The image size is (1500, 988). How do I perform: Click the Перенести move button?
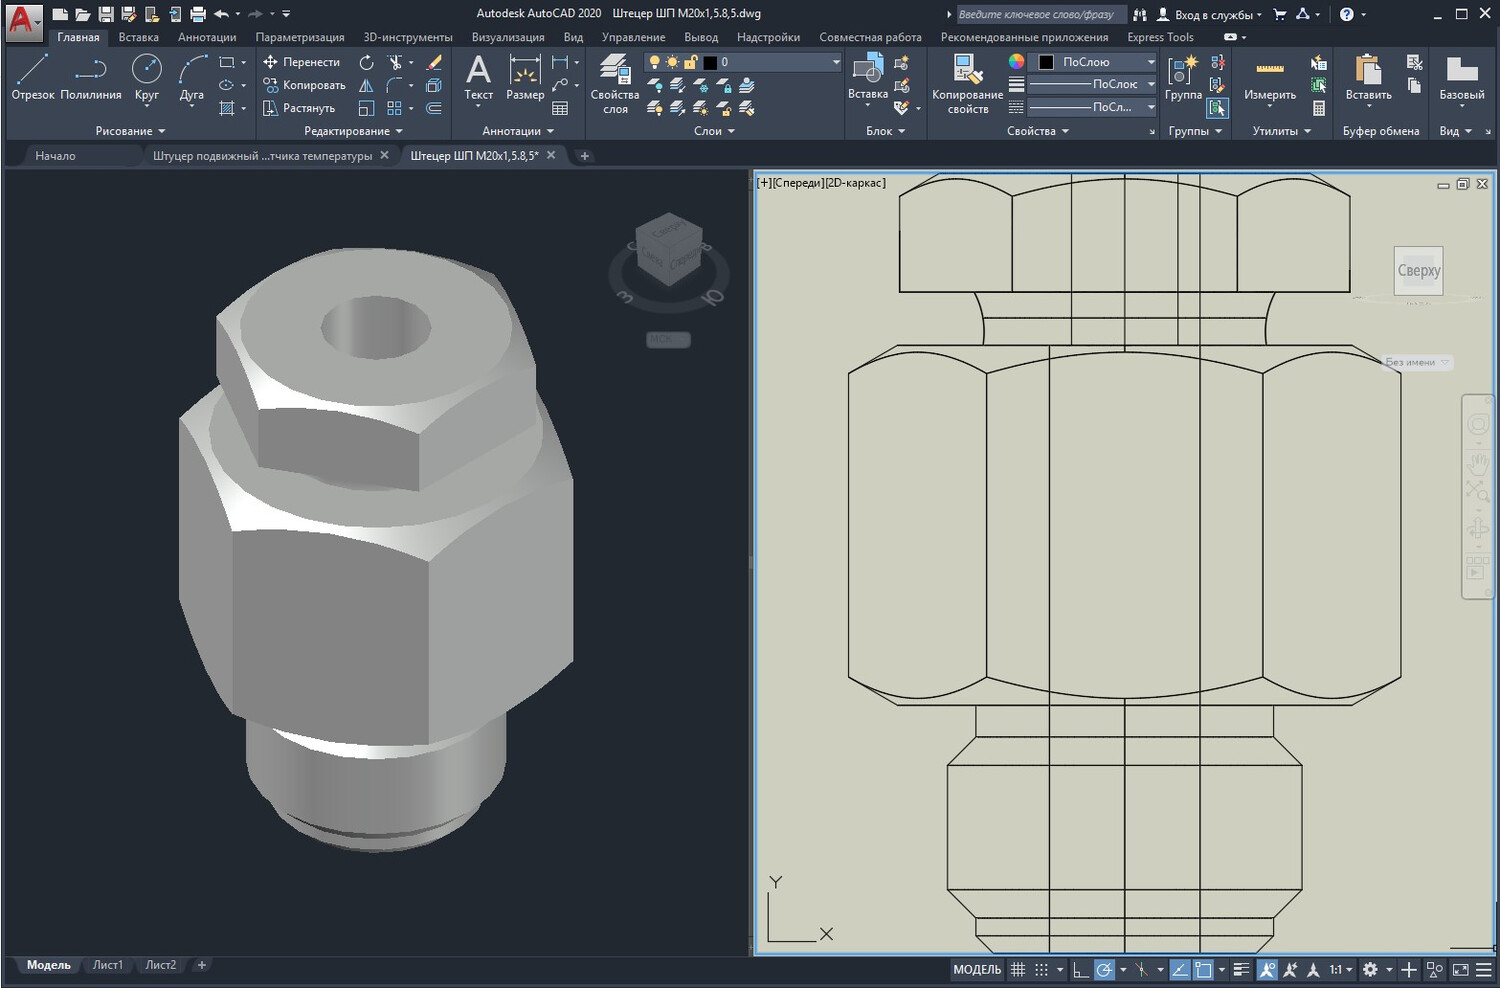click(302, 62)
